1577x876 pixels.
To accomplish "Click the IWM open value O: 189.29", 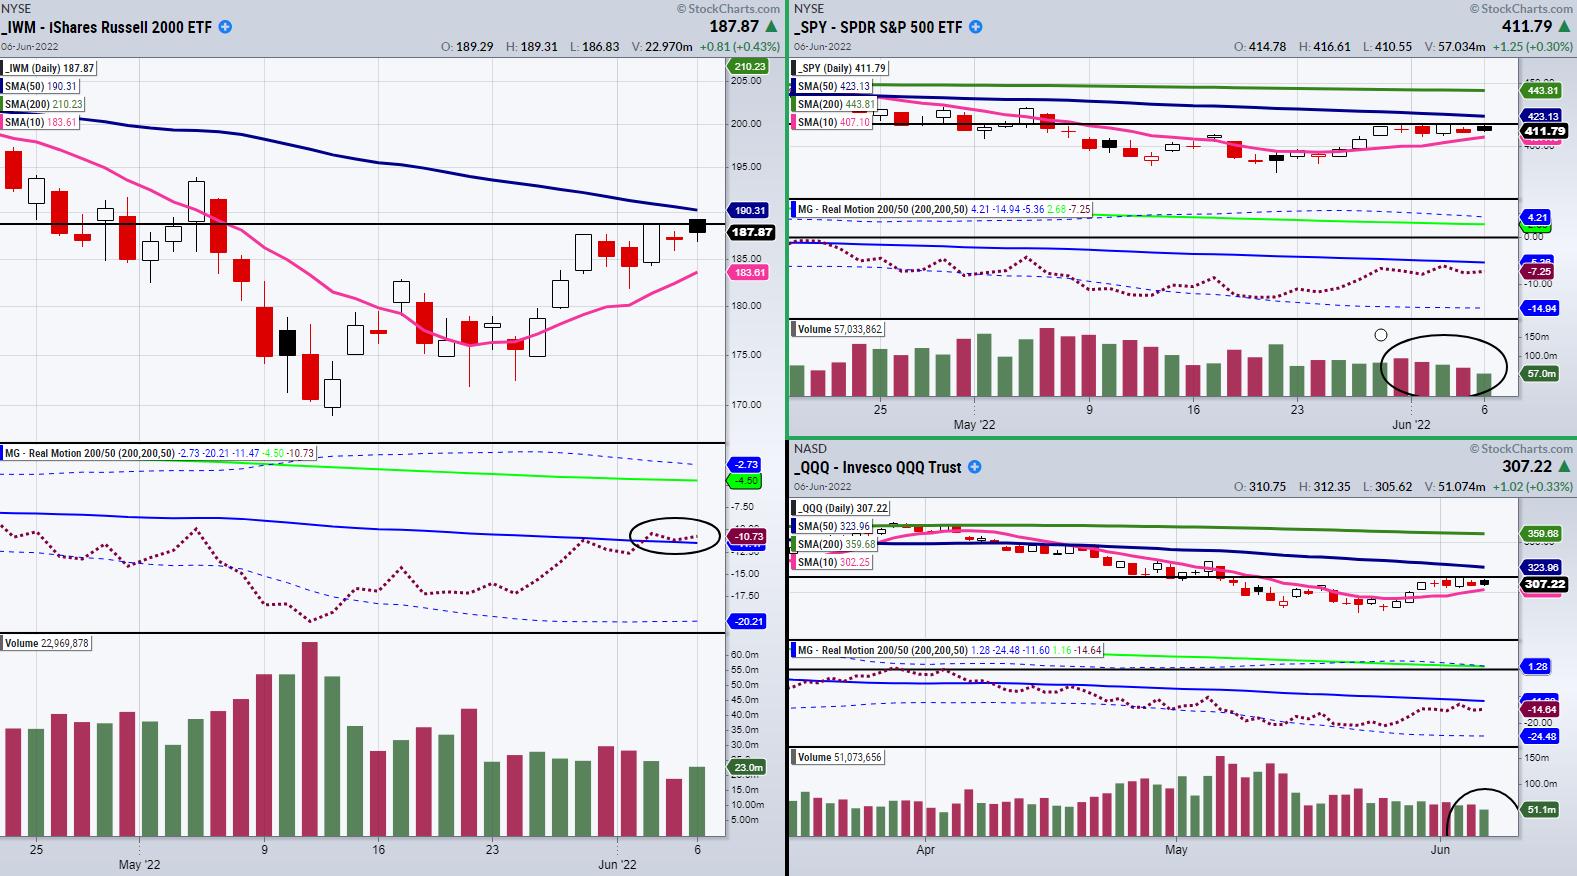I will click(466, 47).
